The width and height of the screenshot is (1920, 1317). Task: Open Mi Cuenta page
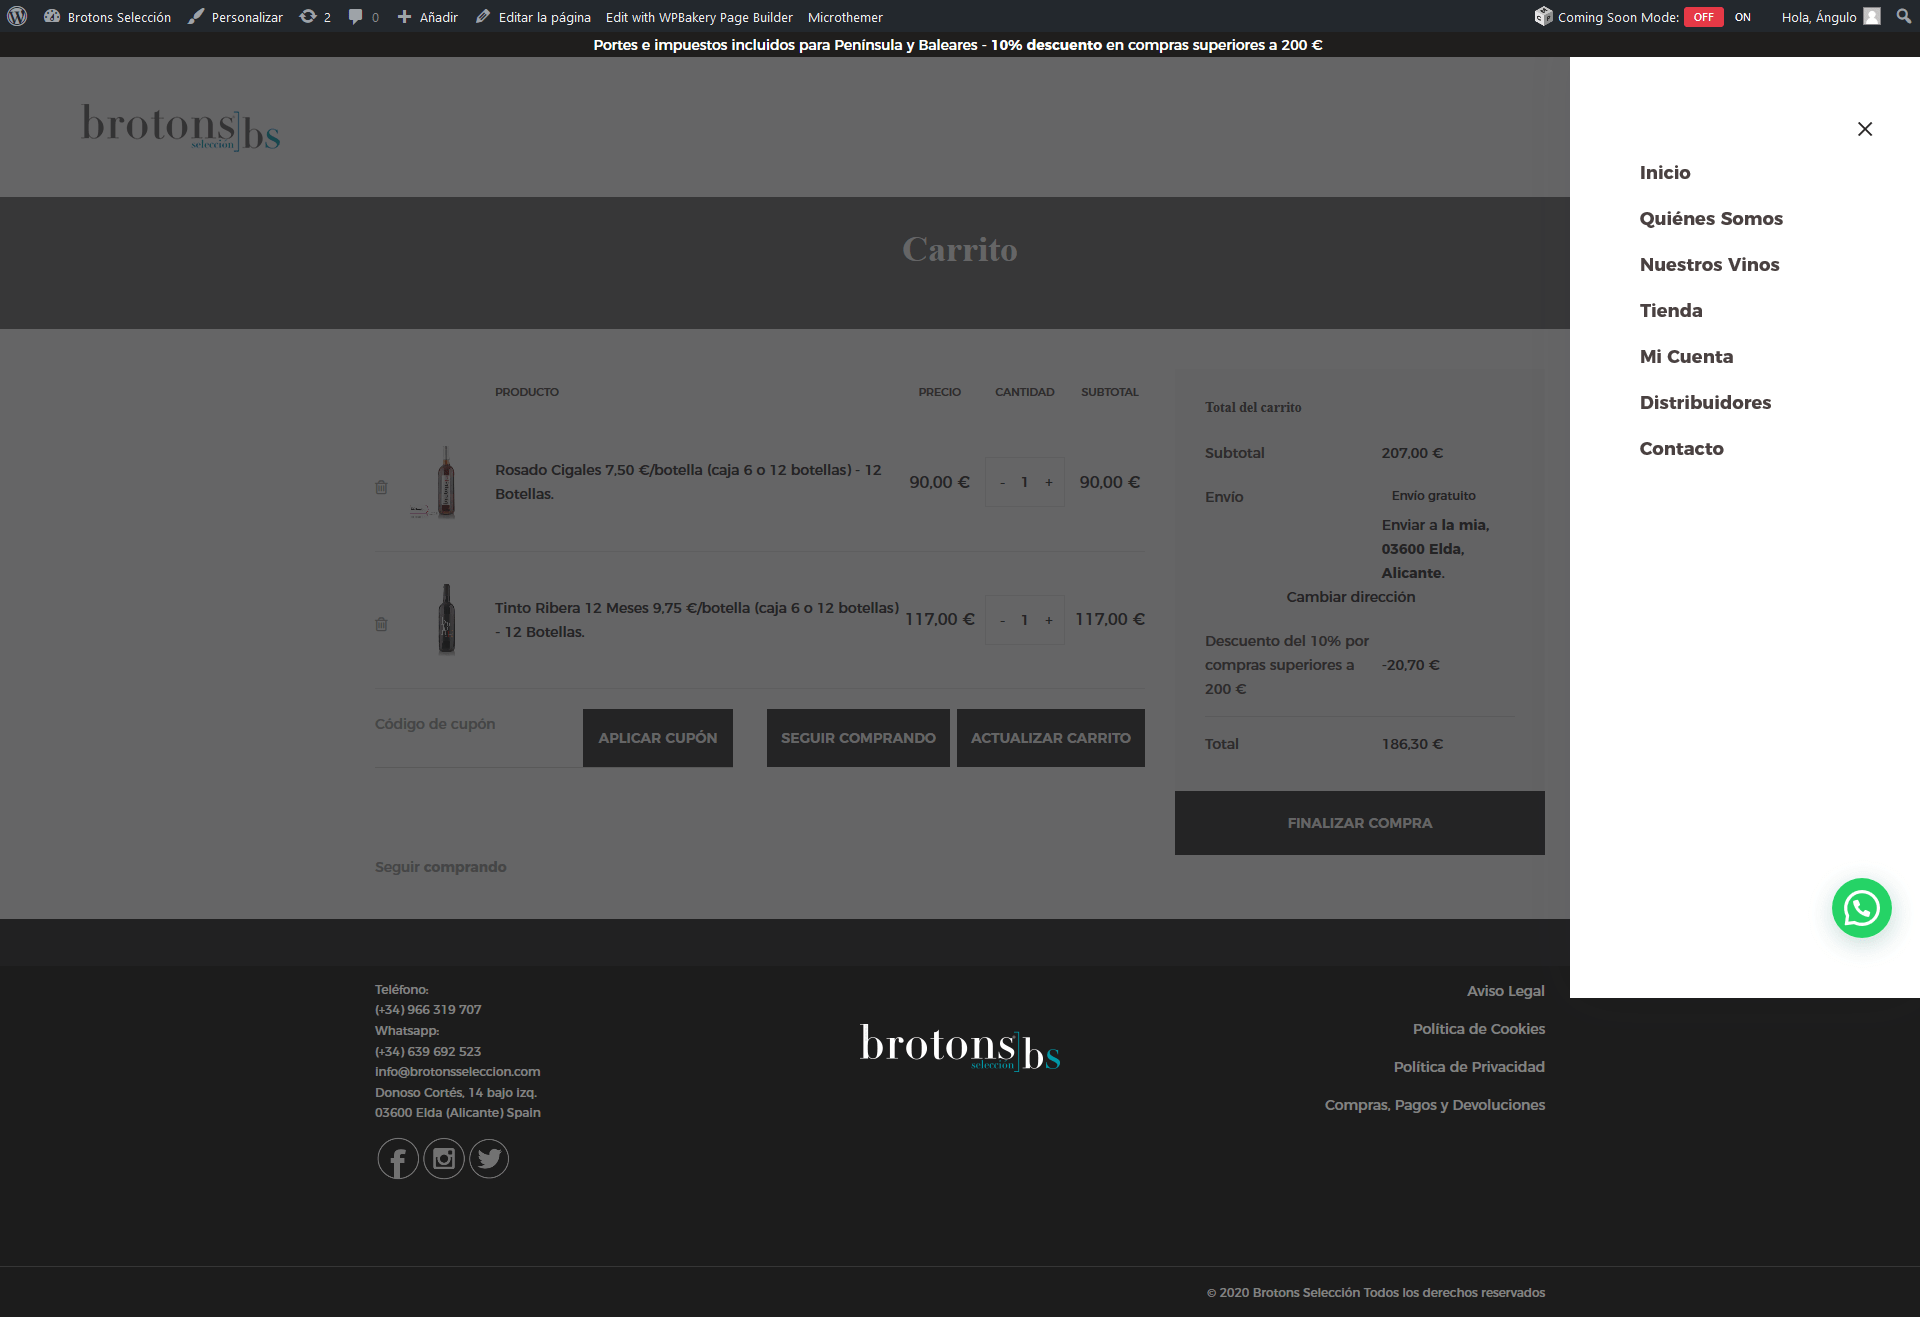click(1686, 356)
